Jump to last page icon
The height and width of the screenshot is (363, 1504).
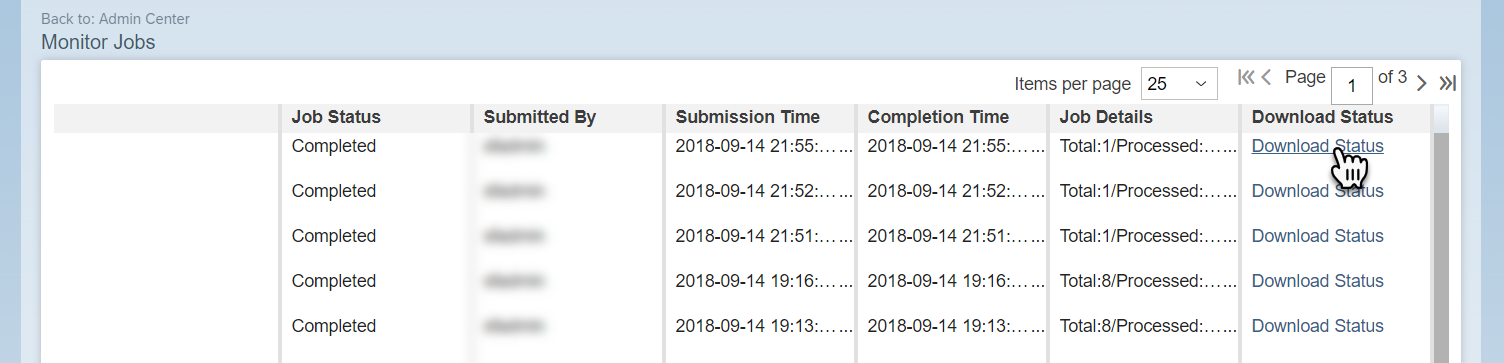pyautogui.click(x=1447, y=83)
